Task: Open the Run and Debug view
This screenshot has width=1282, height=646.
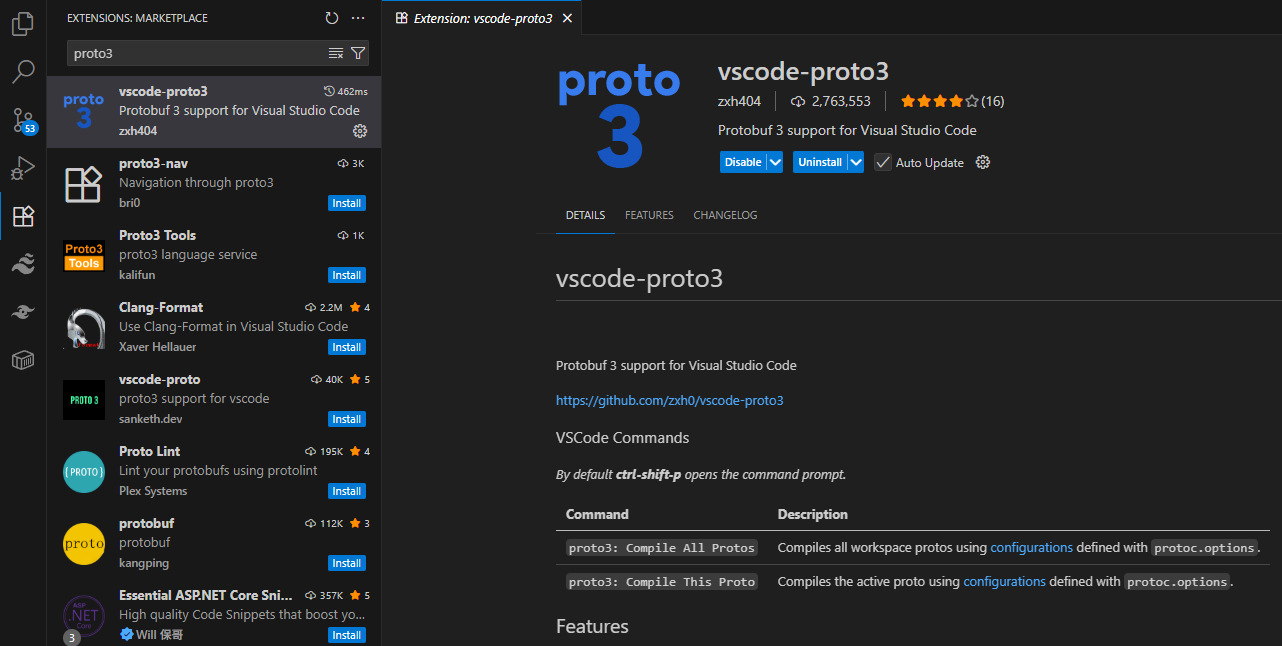Action: 23,168
